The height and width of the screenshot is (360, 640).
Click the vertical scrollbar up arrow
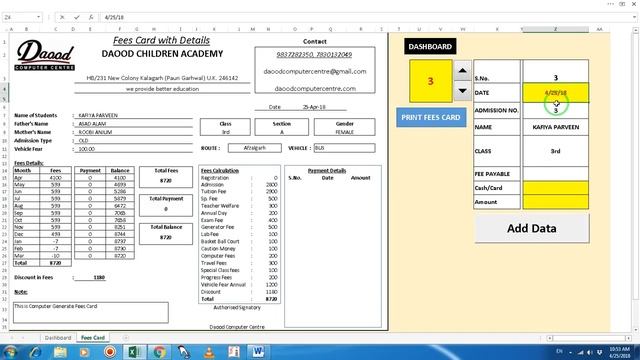coord(636,31)
